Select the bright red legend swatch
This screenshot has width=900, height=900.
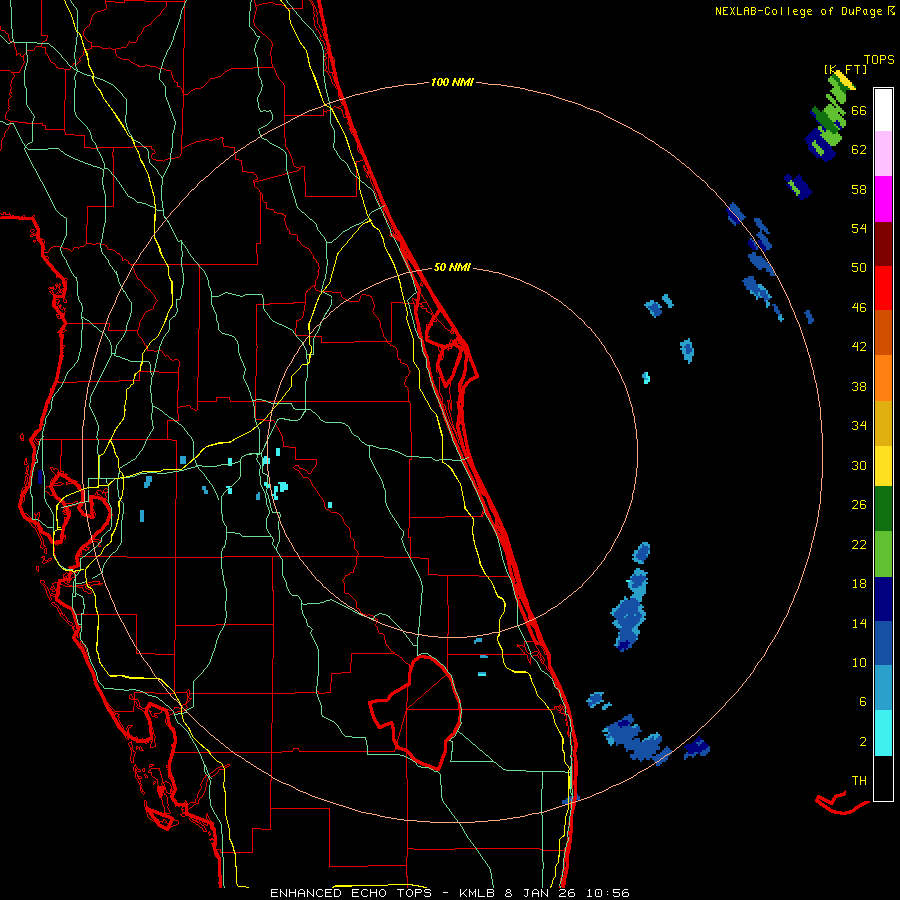click(x=883, y=288)
